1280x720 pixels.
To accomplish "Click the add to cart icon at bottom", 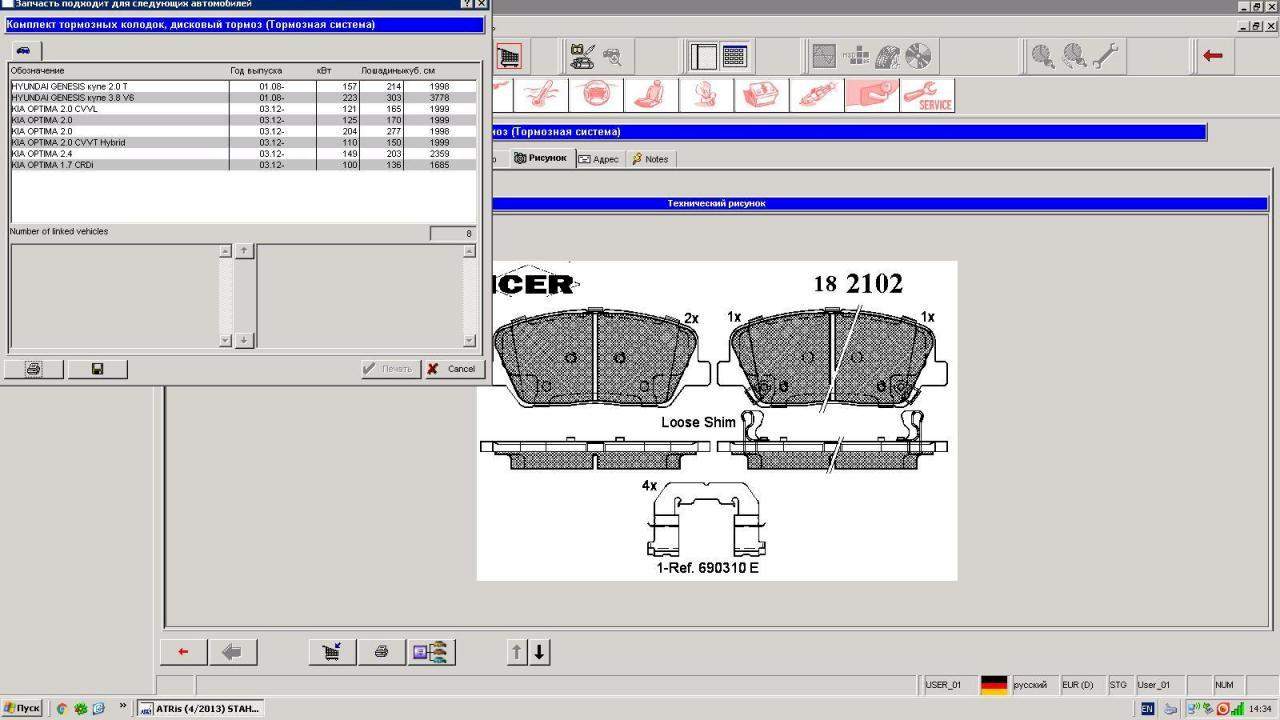I will coord(332,652).
